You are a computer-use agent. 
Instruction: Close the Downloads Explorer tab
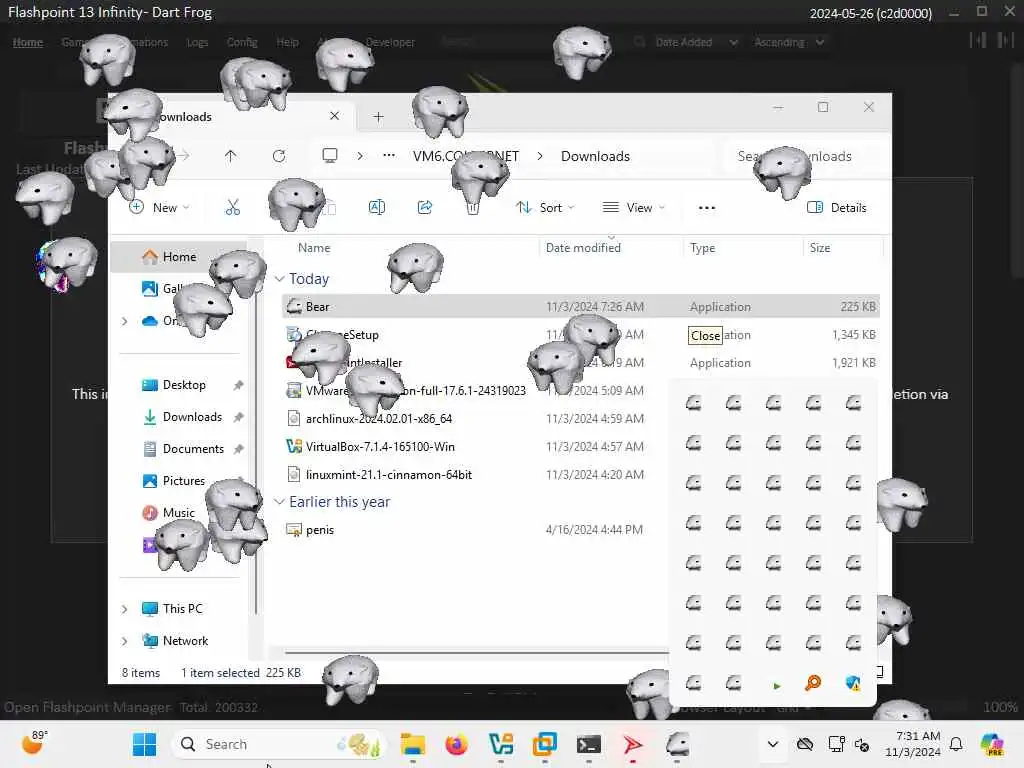pos(334,116)
